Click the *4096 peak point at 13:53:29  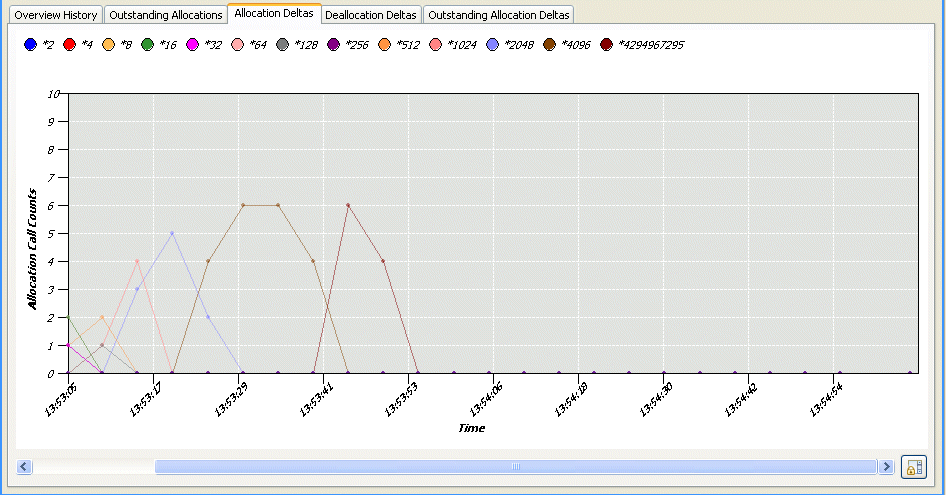click(243, 206)
